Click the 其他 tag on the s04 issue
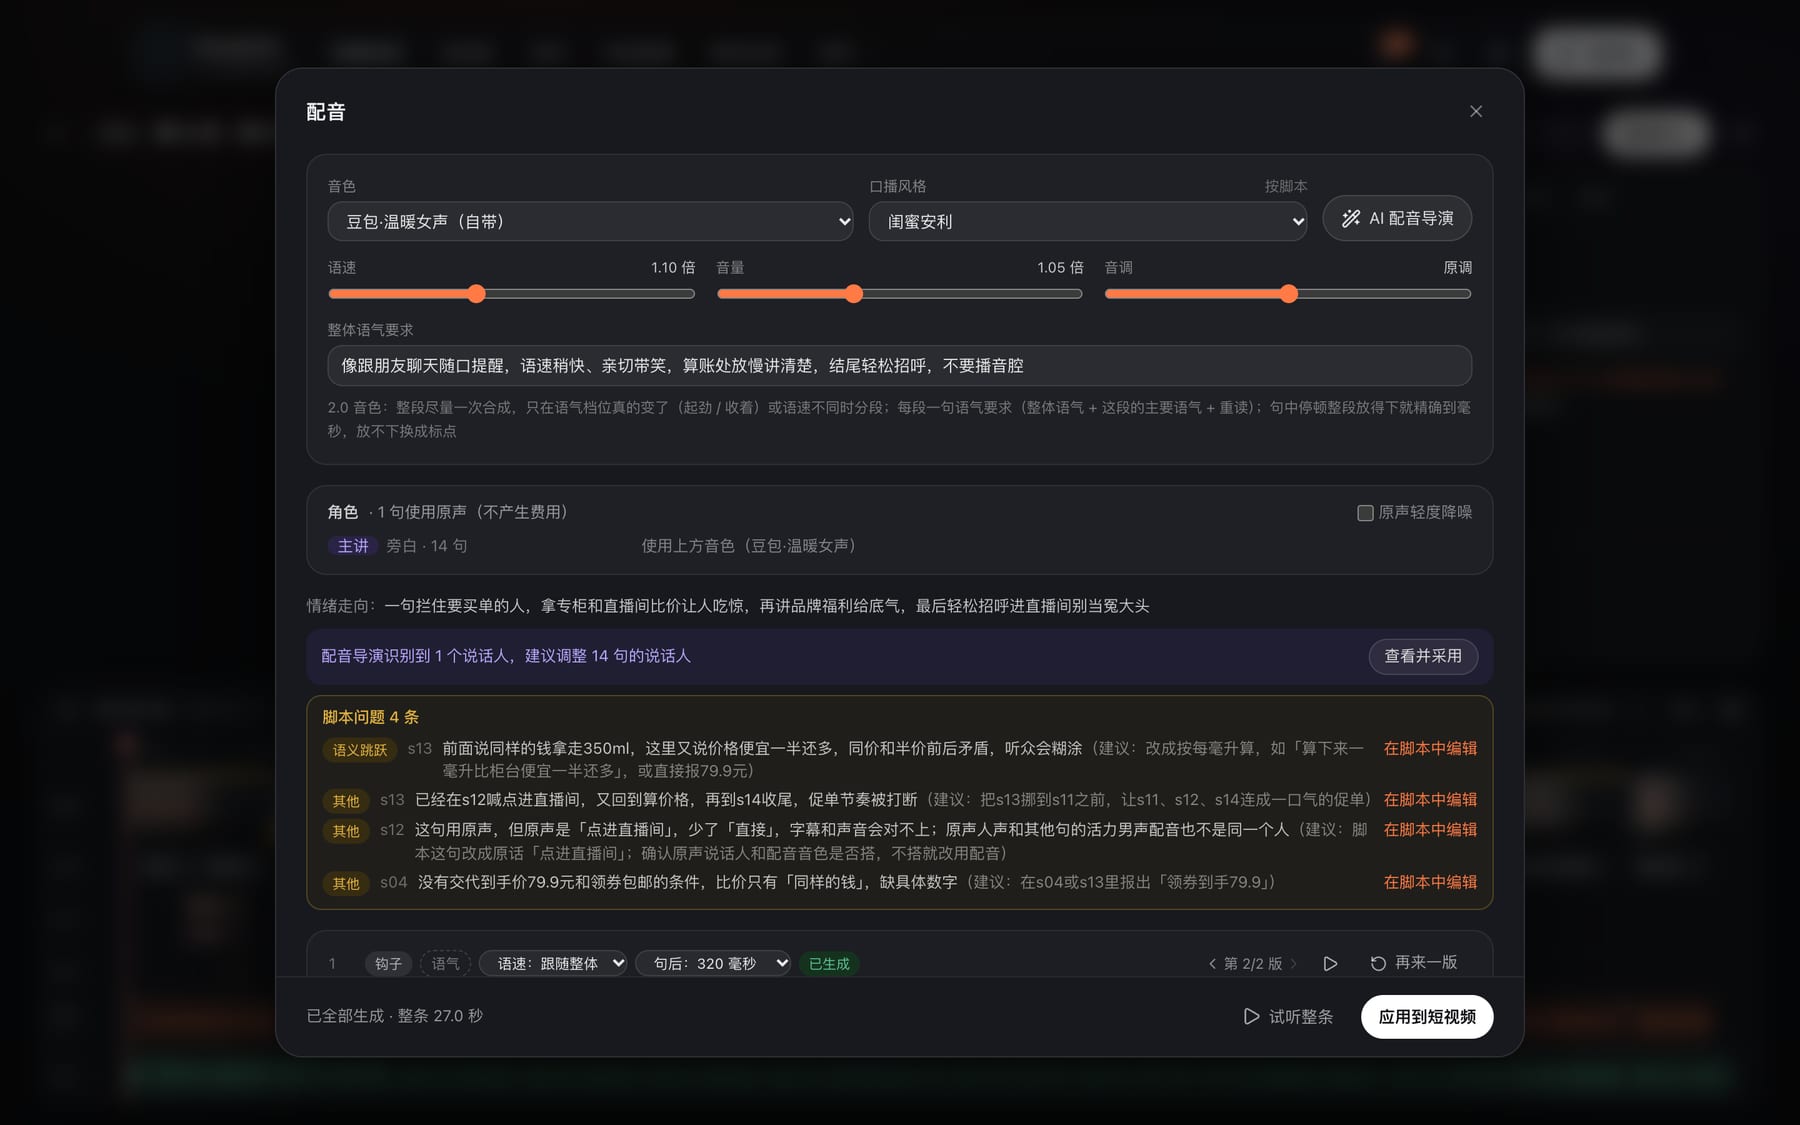Screen dimensions: 1800x1125 [x=346, y=883]
